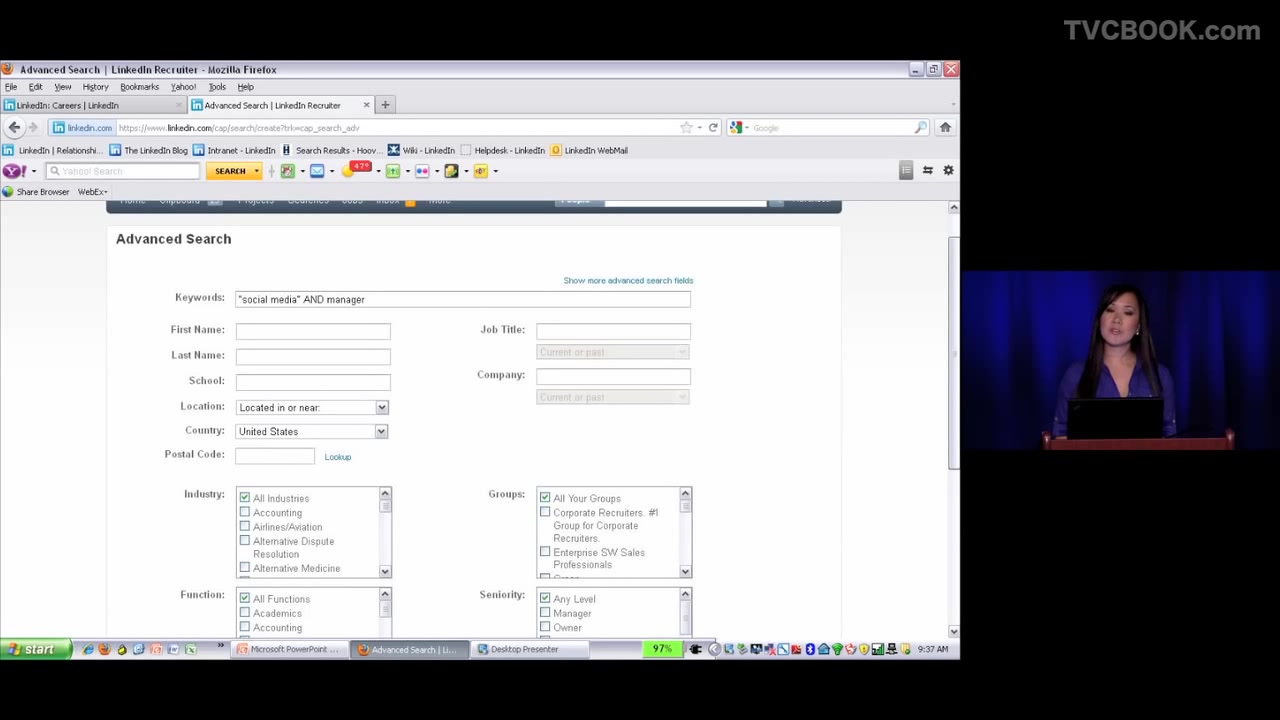Open the Helpdesk - LinkedIn bookmark

click(503, 150)
